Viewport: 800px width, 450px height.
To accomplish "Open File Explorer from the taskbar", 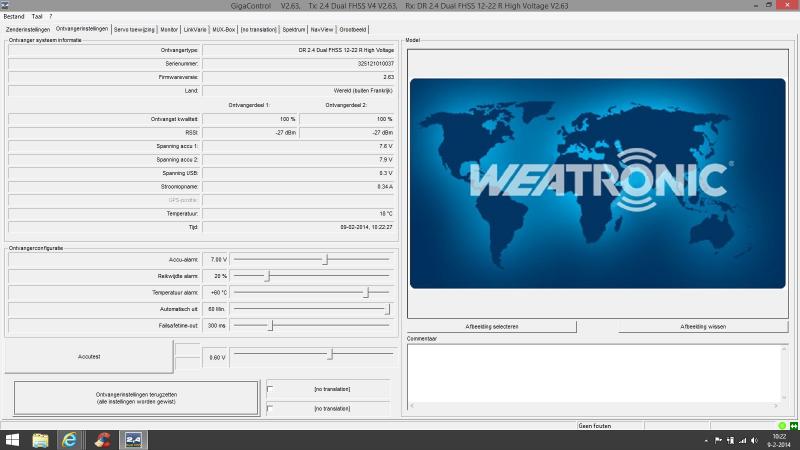I will tap(40, 440).
